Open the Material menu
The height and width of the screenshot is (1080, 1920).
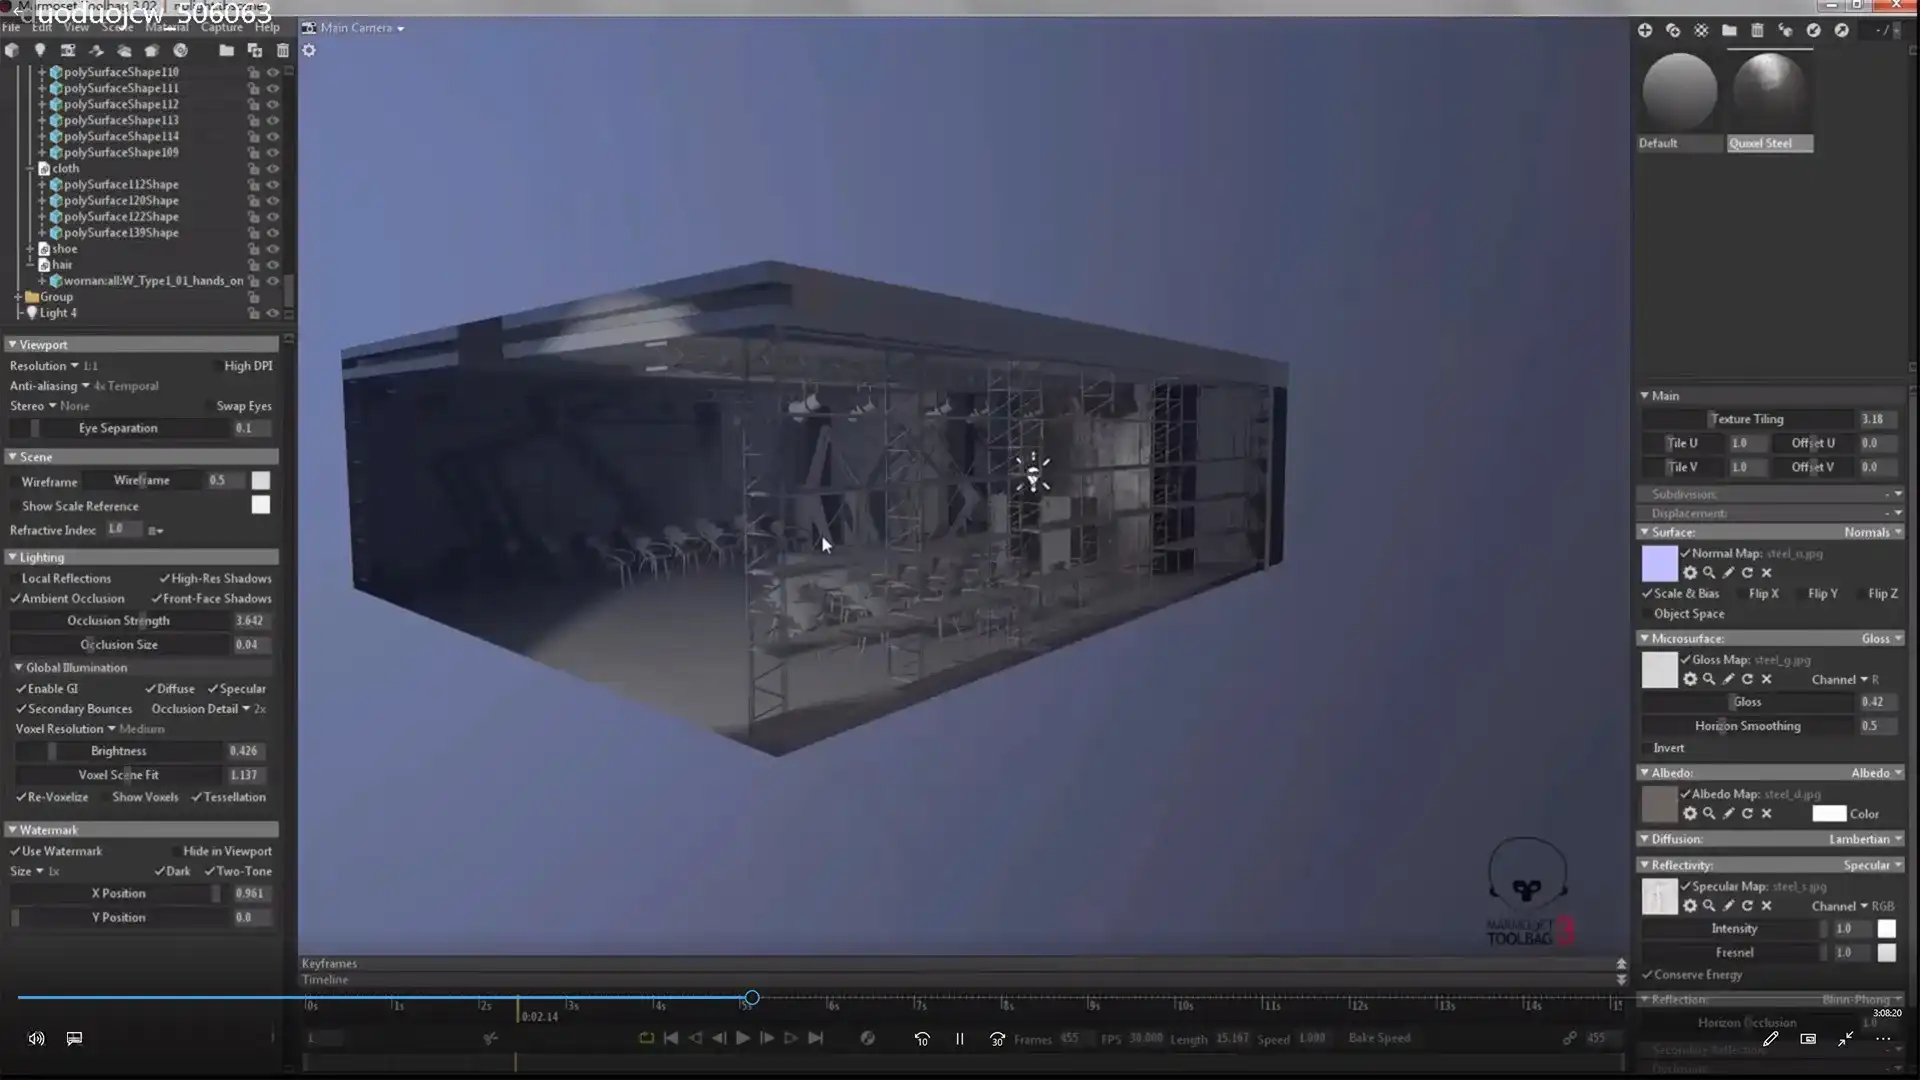[166, 28]
